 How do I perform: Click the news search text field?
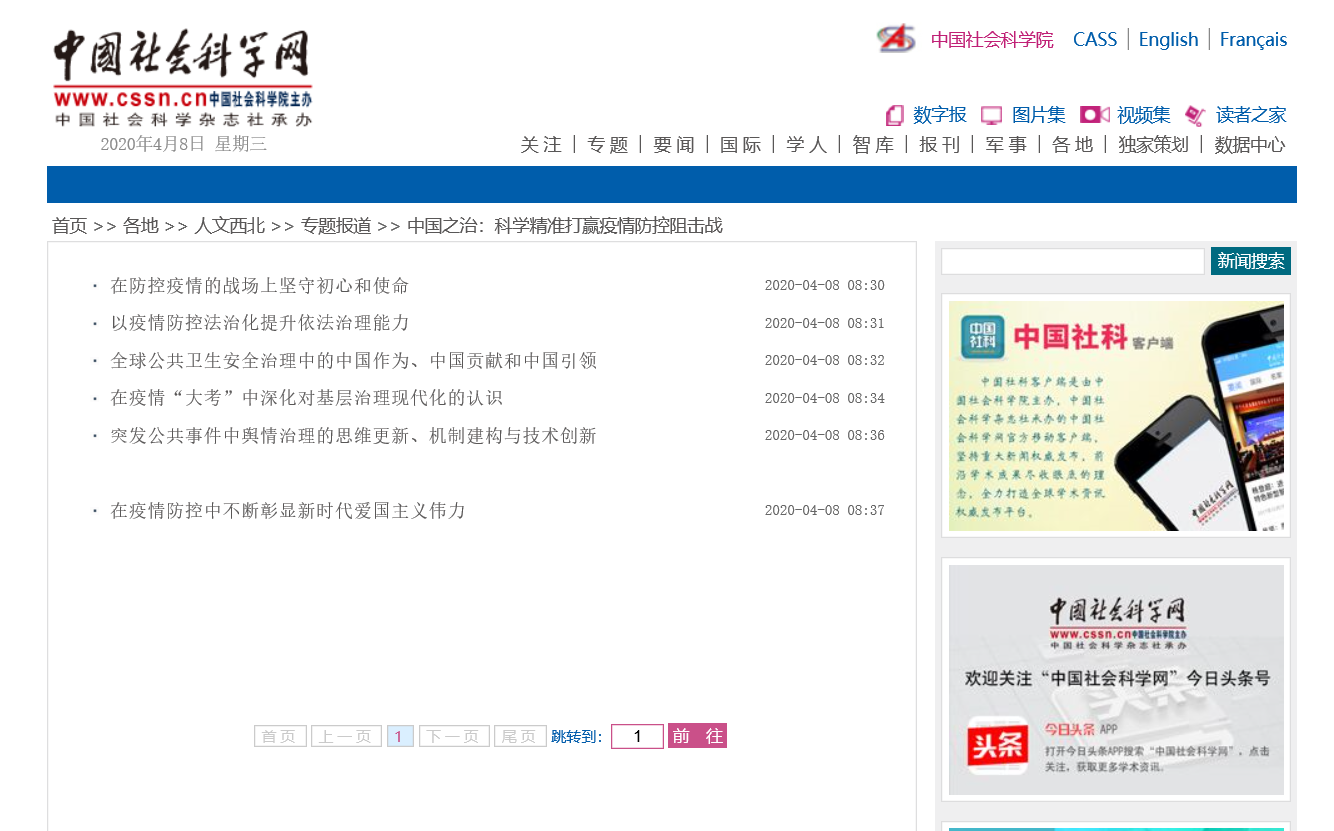click(x=1072, y=262)
